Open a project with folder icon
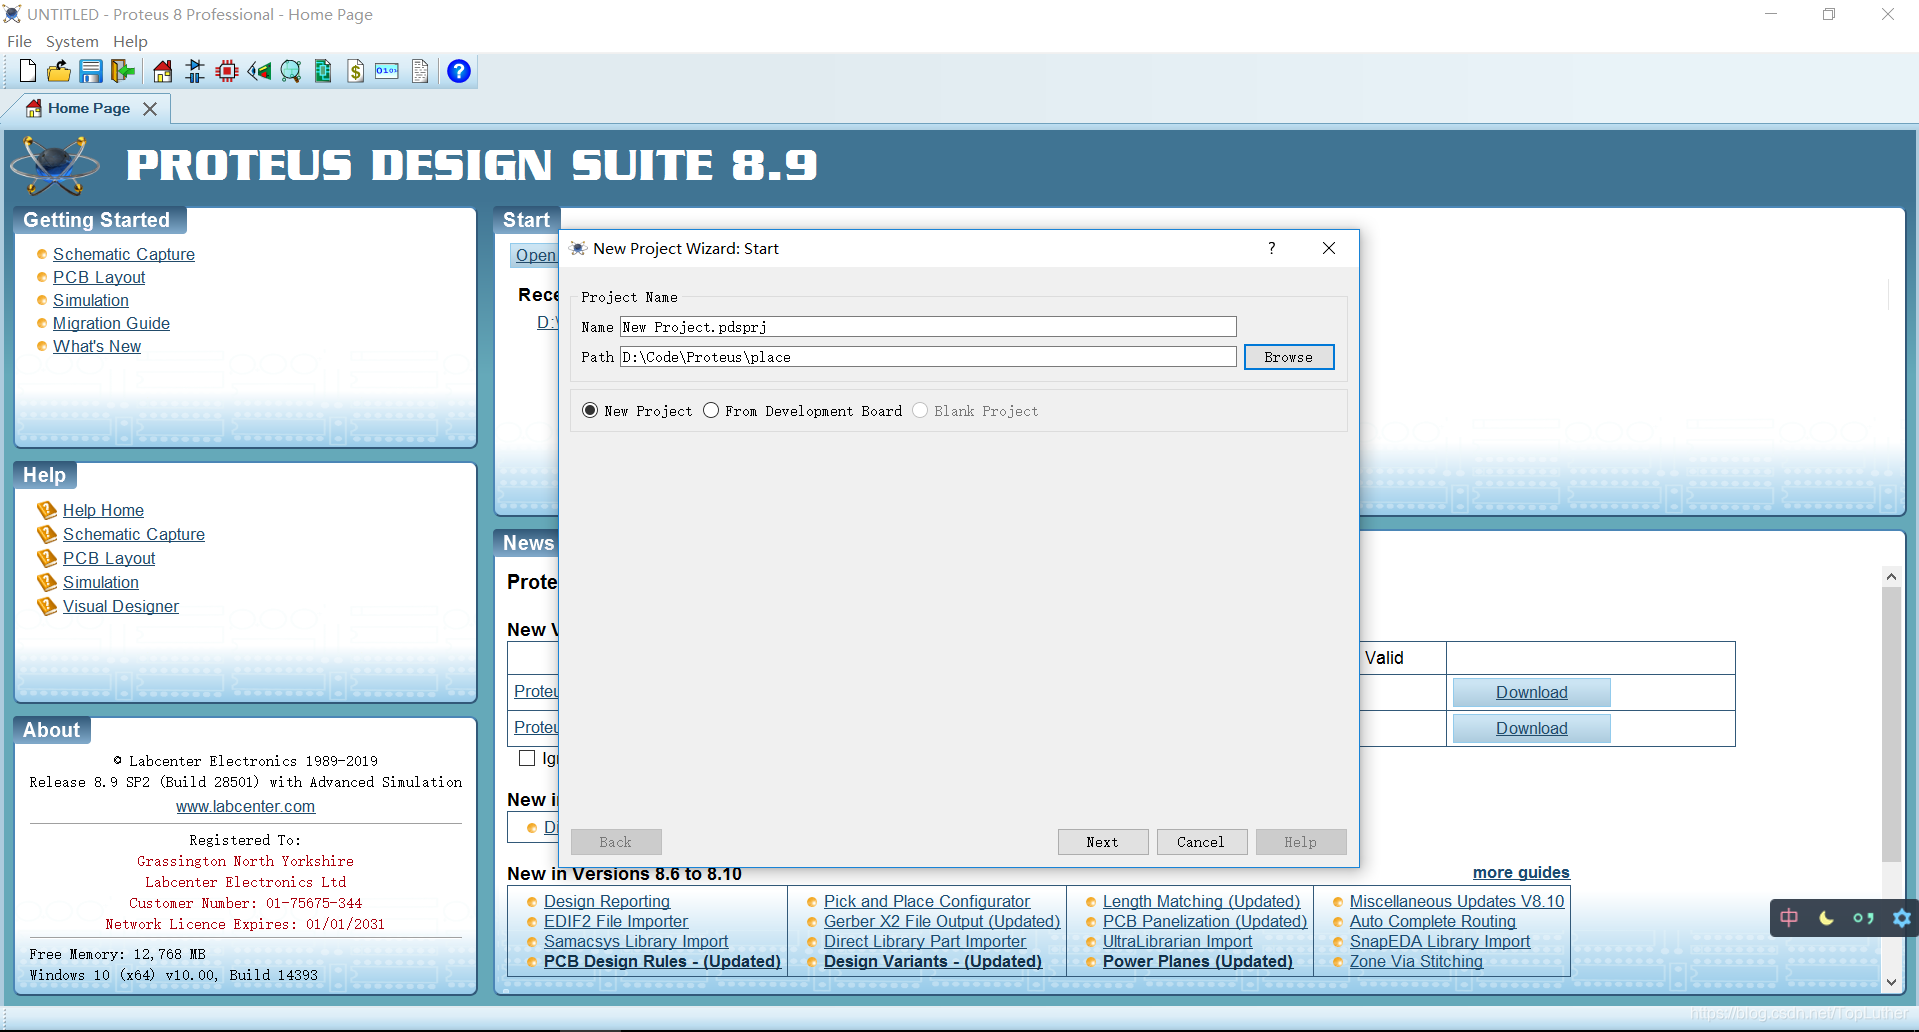 tap(59, 71)
